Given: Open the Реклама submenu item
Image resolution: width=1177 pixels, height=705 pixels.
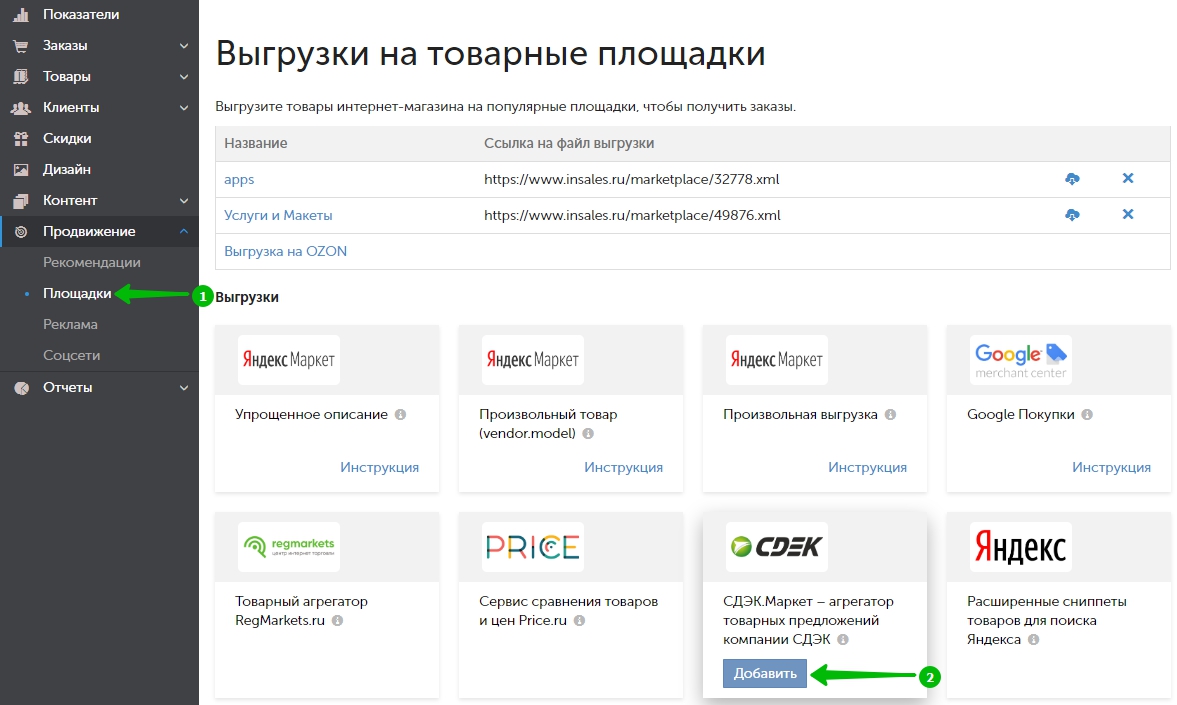Looking at the screenshot, I should coord(70,324).
